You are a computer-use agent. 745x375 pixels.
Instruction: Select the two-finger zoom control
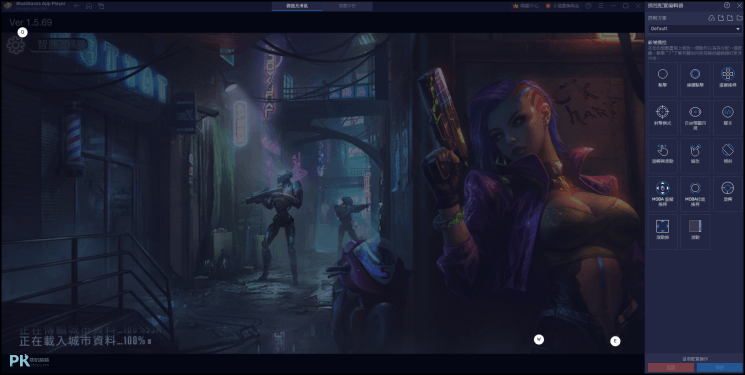pos(695,155)
